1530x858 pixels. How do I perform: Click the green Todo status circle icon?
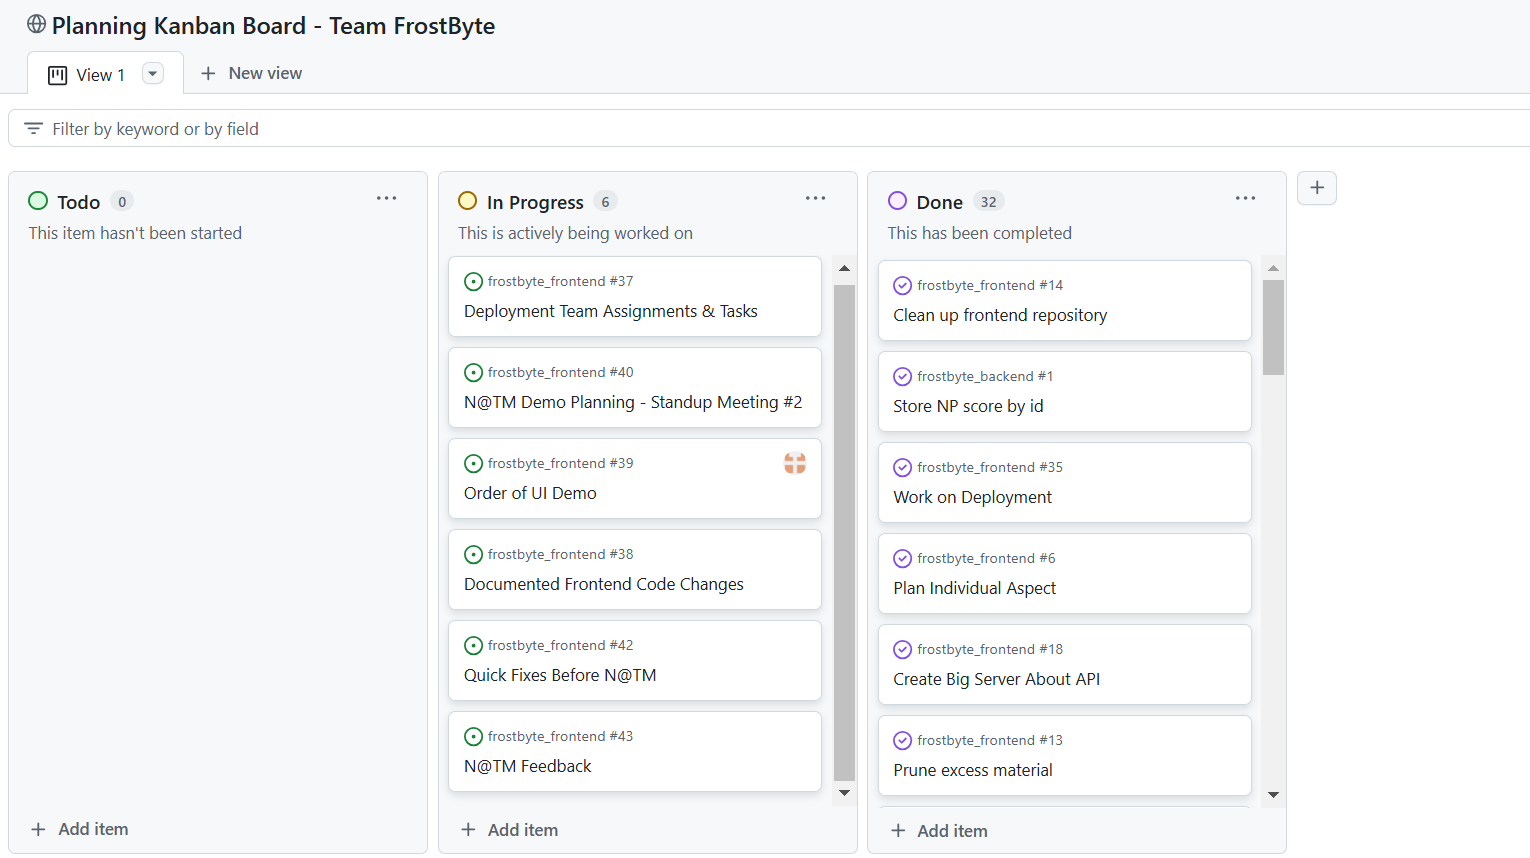(x=38, y=201)
